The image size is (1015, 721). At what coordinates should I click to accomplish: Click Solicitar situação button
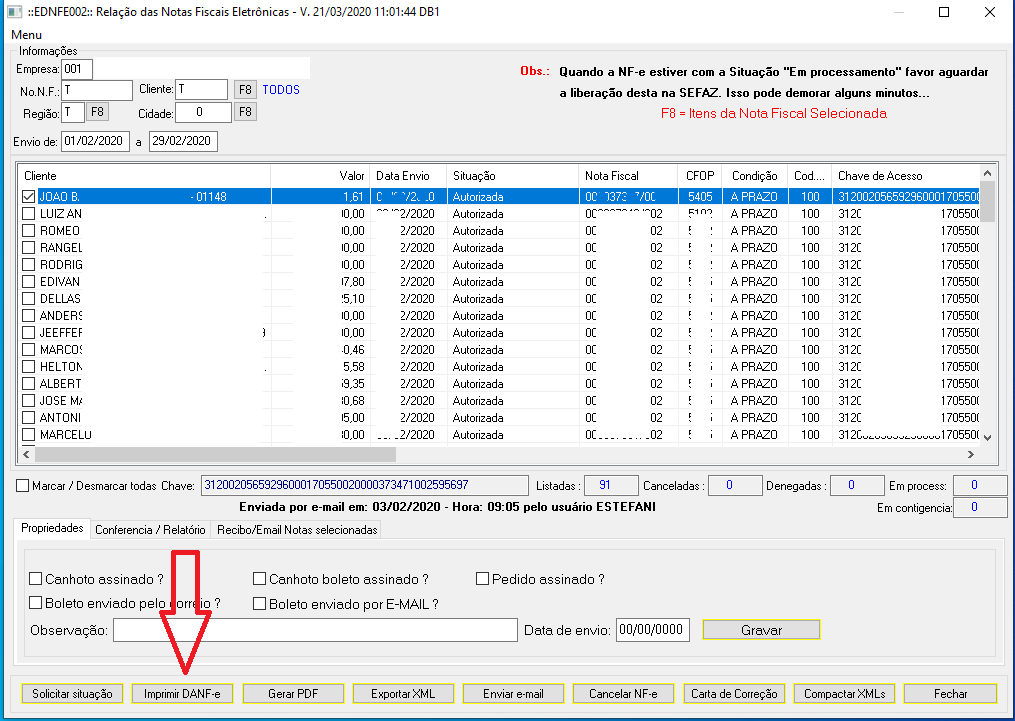tap(72, 693)
